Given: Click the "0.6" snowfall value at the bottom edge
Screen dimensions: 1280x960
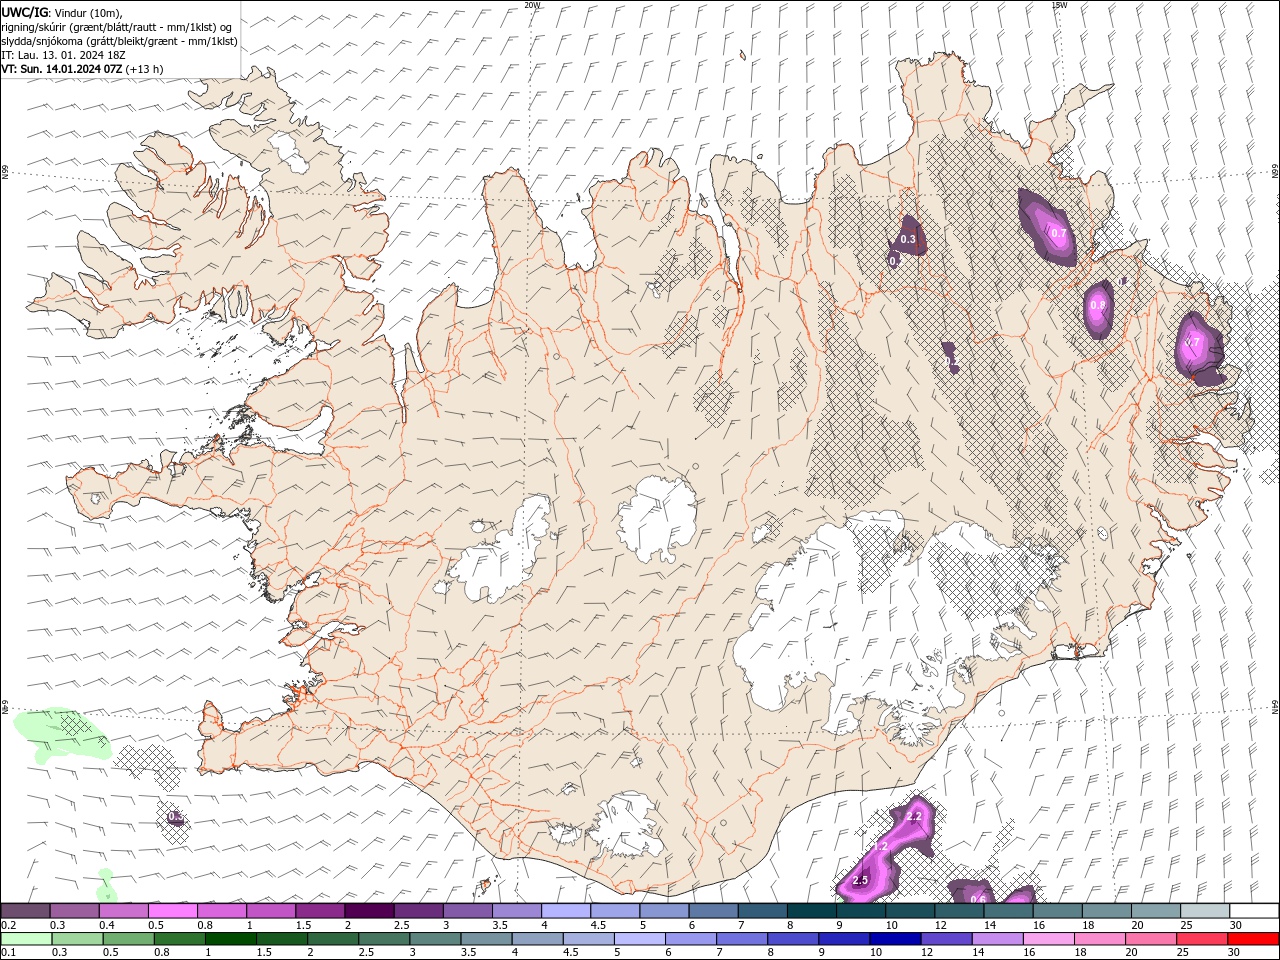Looking at the screenshot, I should (x=978, y=898).
